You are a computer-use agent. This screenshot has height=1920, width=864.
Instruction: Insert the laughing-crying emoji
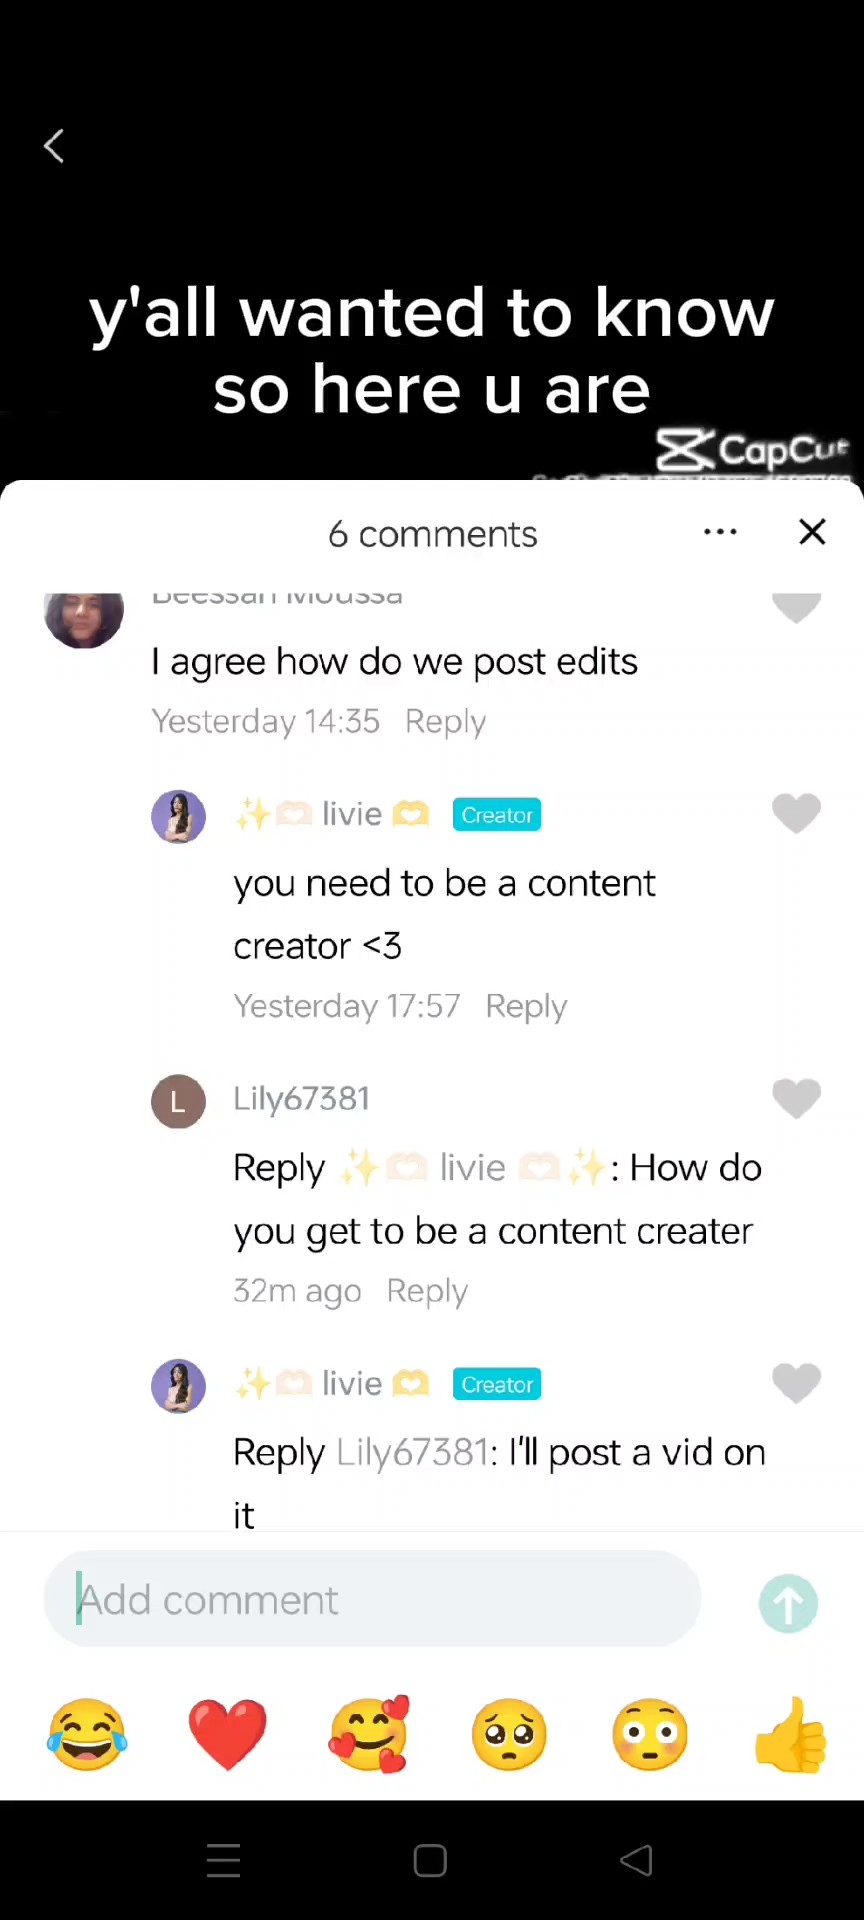click(x=87, y=1735)
